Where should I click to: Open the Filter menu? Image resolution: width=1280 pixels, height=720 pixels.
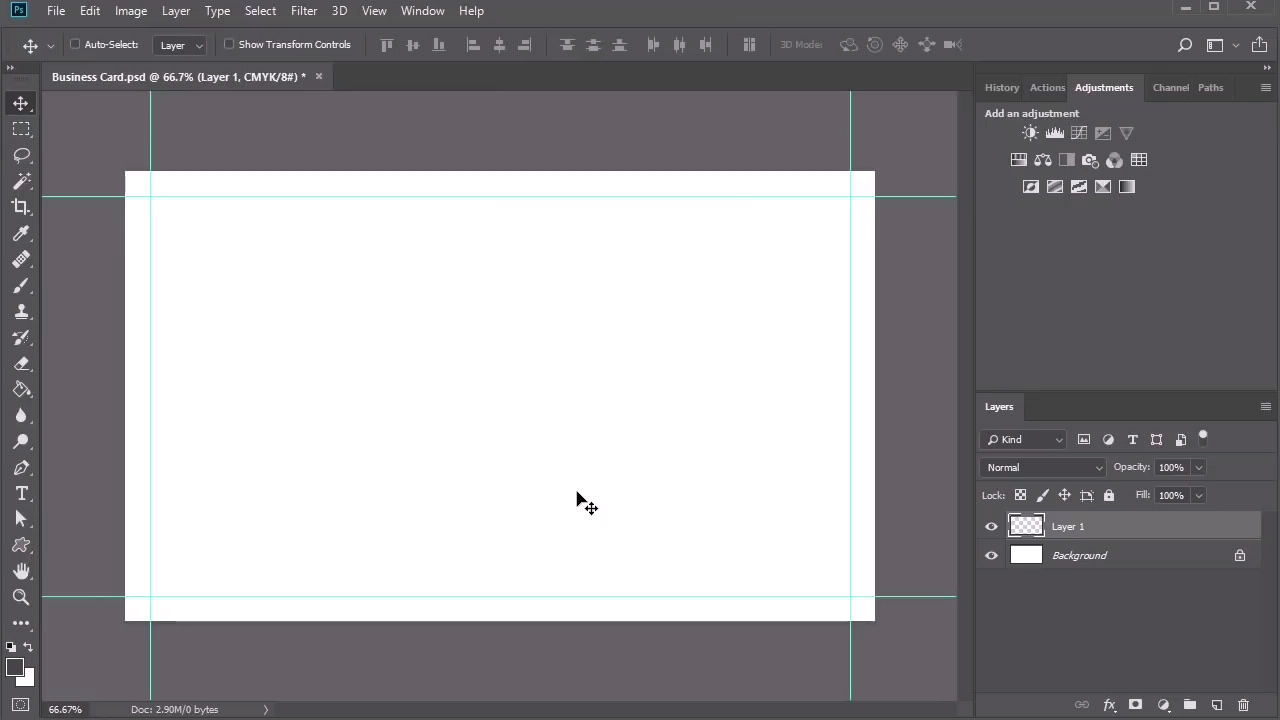(x=303, y=11)
